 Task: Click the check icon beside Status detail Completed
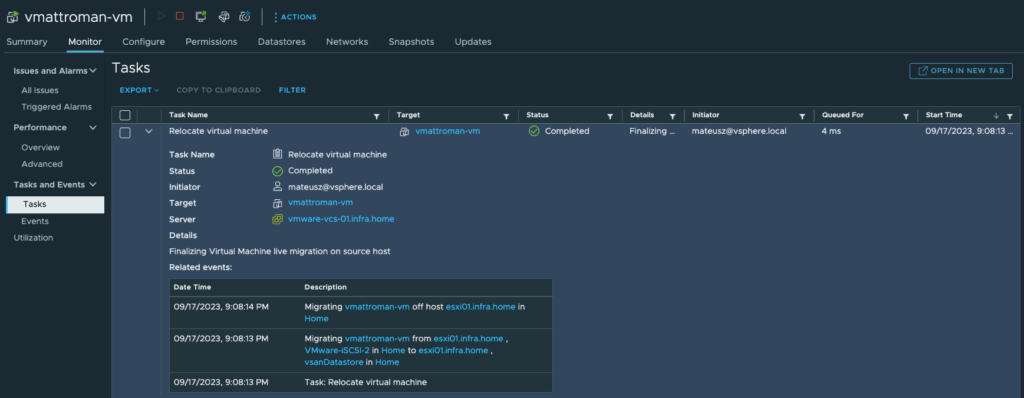click(x=277, y=171)
